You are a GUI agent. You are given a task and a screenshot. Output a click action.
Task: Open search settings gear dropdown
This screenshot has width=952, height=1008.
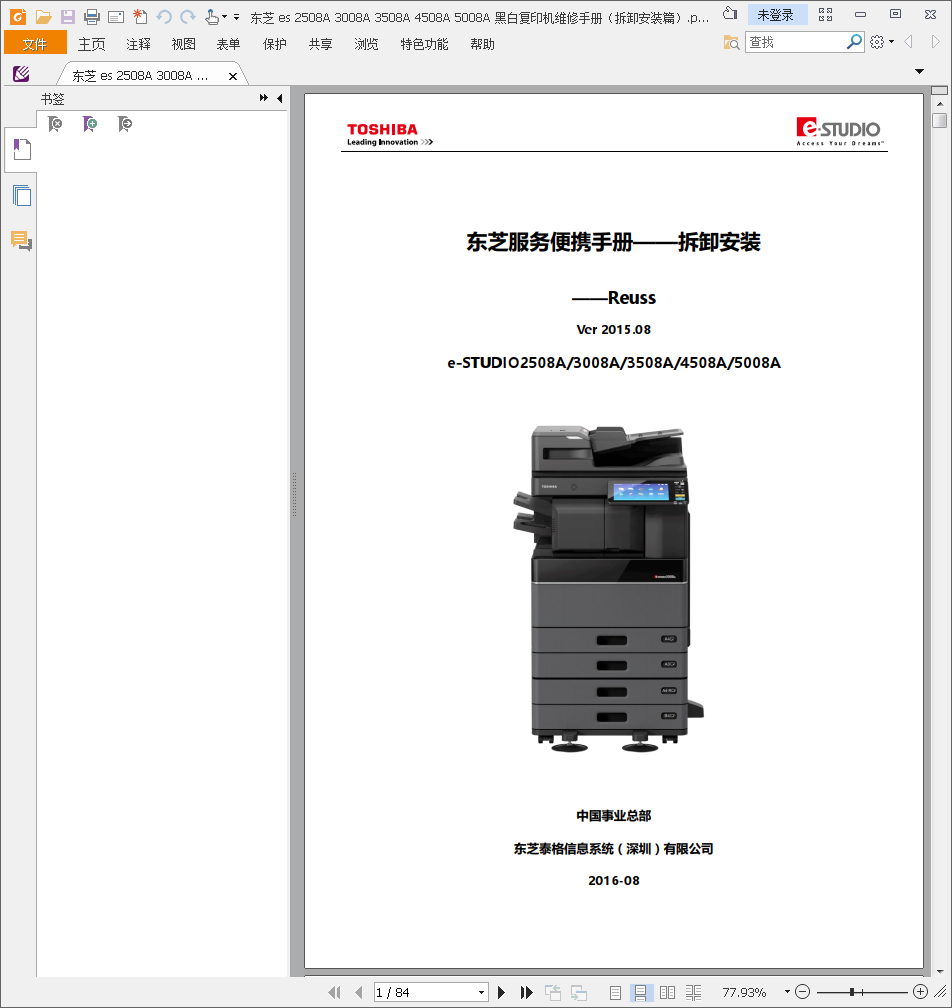tap(881, 42)
